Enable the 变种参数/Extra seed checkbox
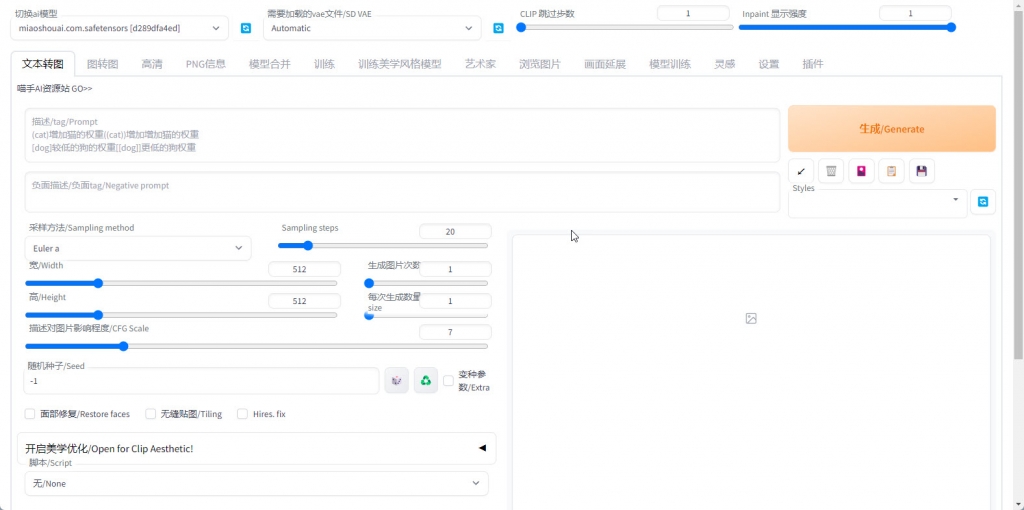The height and width of the screenshot is (510, 1024). (x=448, y=381)
